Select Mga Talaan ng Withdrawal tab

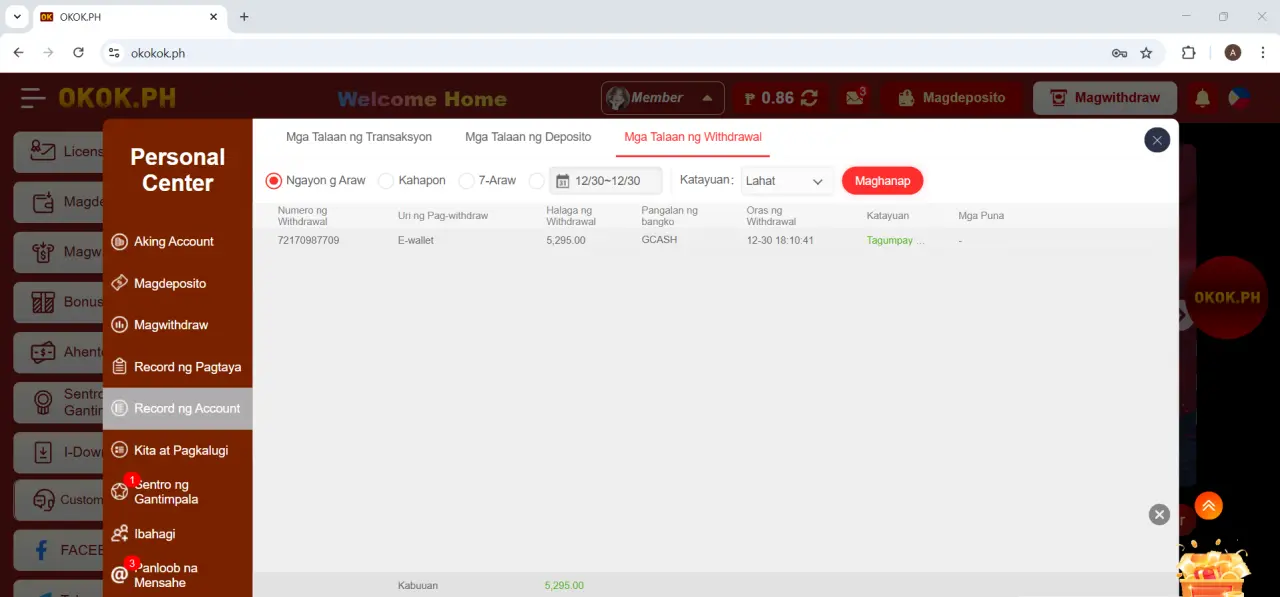[x=693, y=137]
